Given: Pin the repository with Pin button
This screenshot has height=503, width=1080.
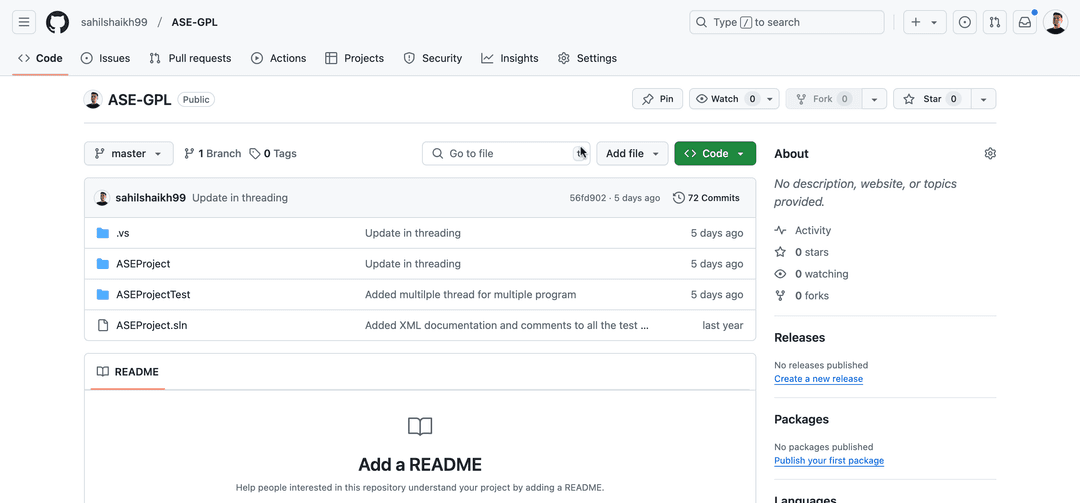Looking at the screenshot, I should pyautogui.click(x=657, y=99).
